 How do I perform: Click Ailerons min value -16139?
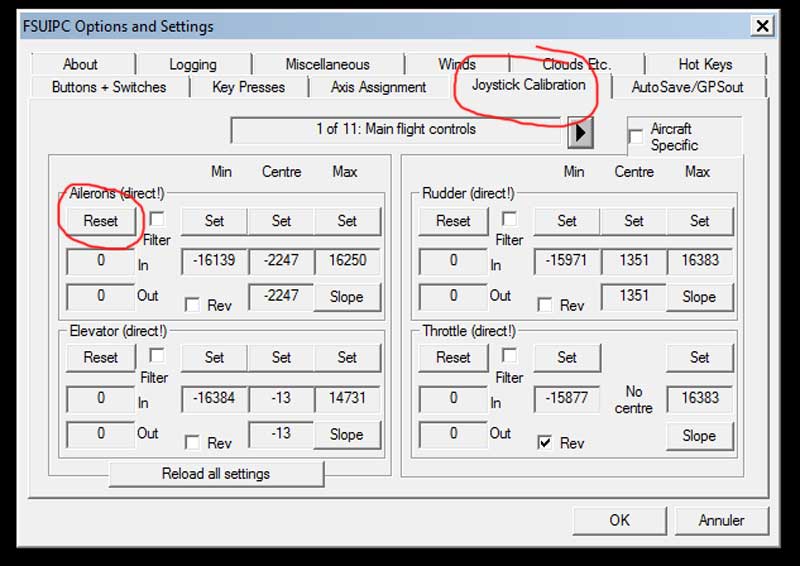coord(214,261)
